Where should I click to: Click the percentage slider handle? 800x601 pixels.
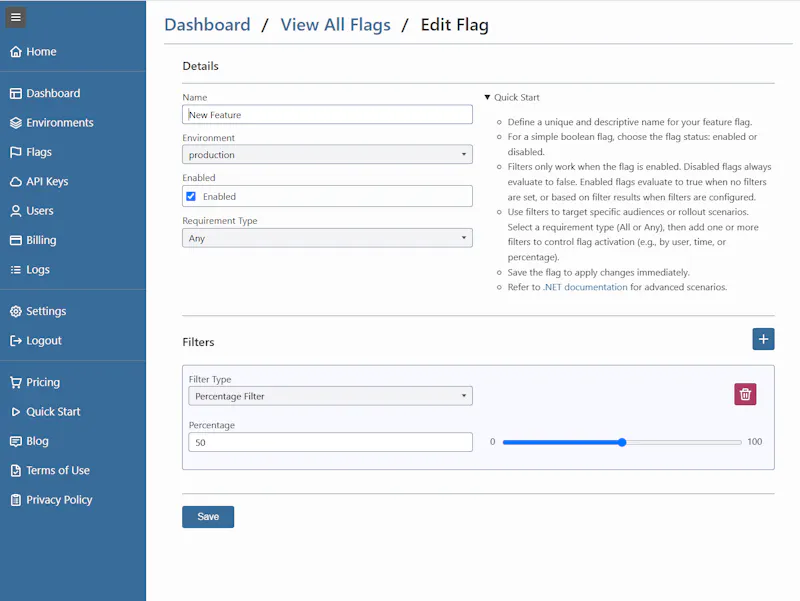[x=622, y=442]
